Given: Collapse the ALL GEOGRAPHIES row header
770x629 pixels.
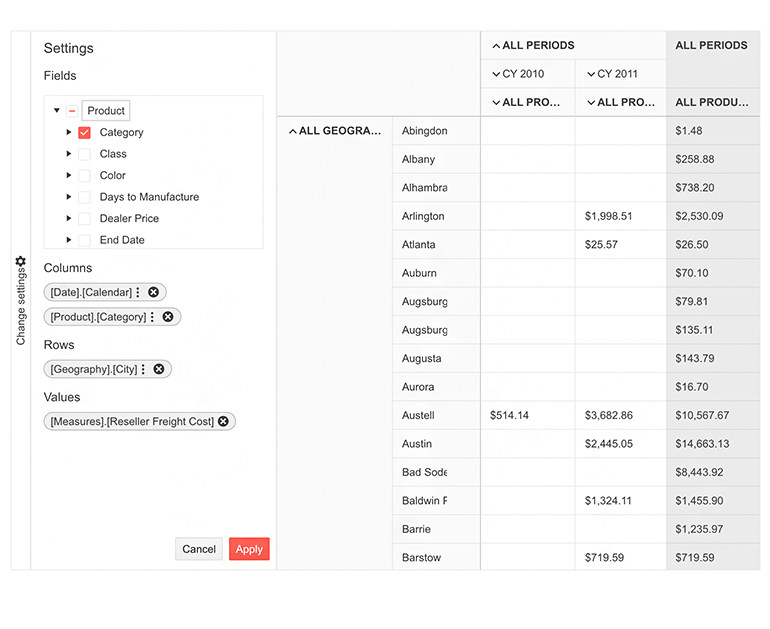Looking at the screenshot, I should [x=292, y=131].
